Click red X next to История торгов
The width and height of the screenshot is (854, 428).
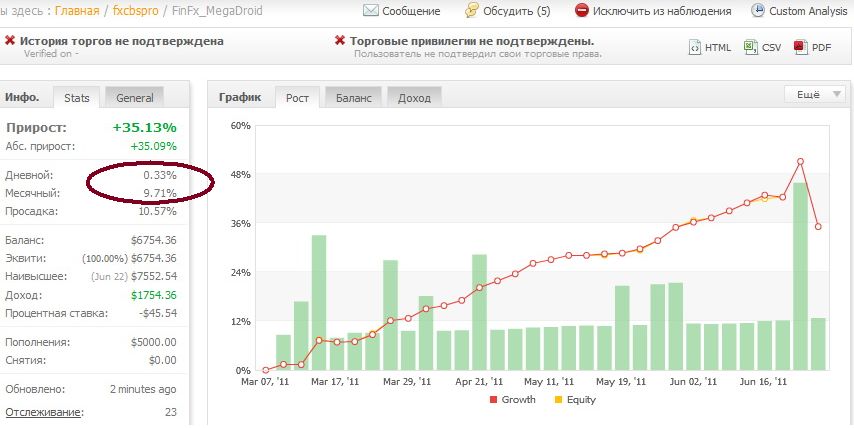(x=9, y=41)
